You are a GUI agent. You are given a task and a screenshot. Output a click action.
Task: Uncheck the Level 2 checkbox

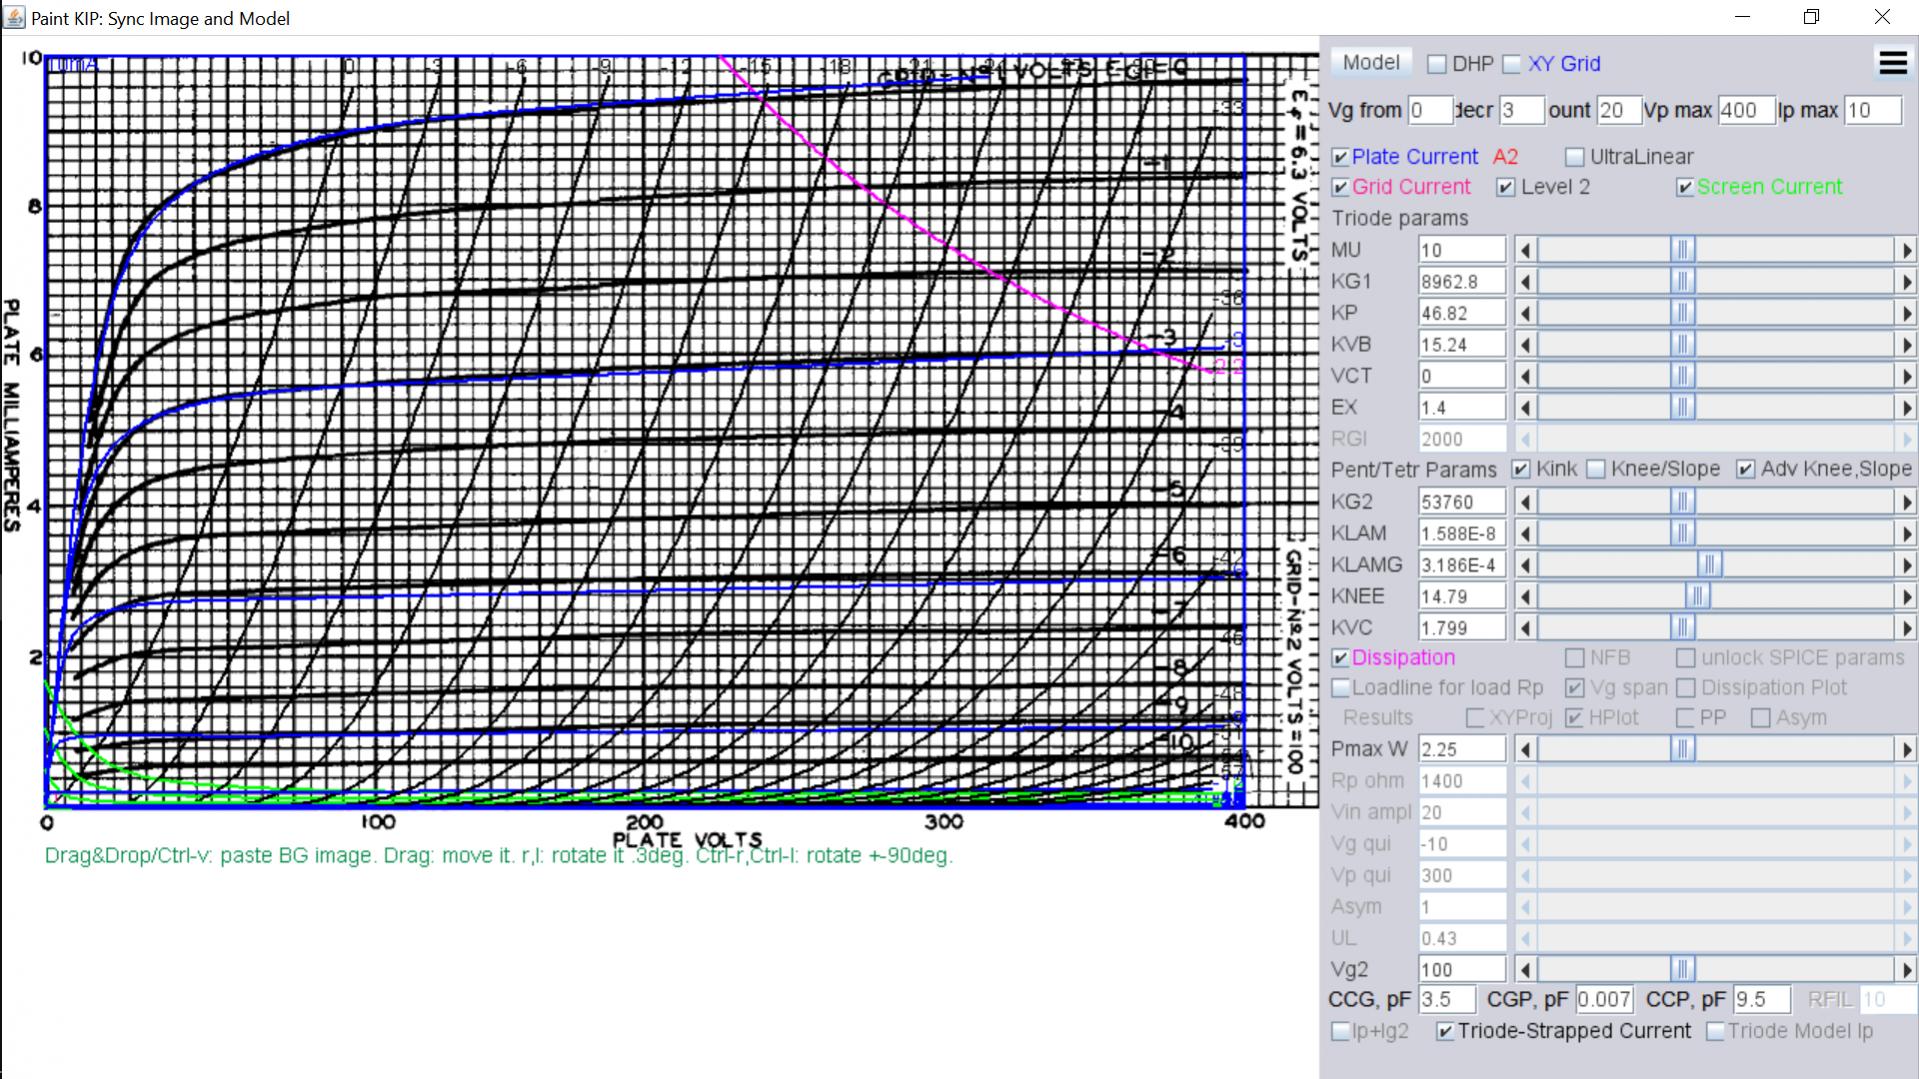point(1506,187)
